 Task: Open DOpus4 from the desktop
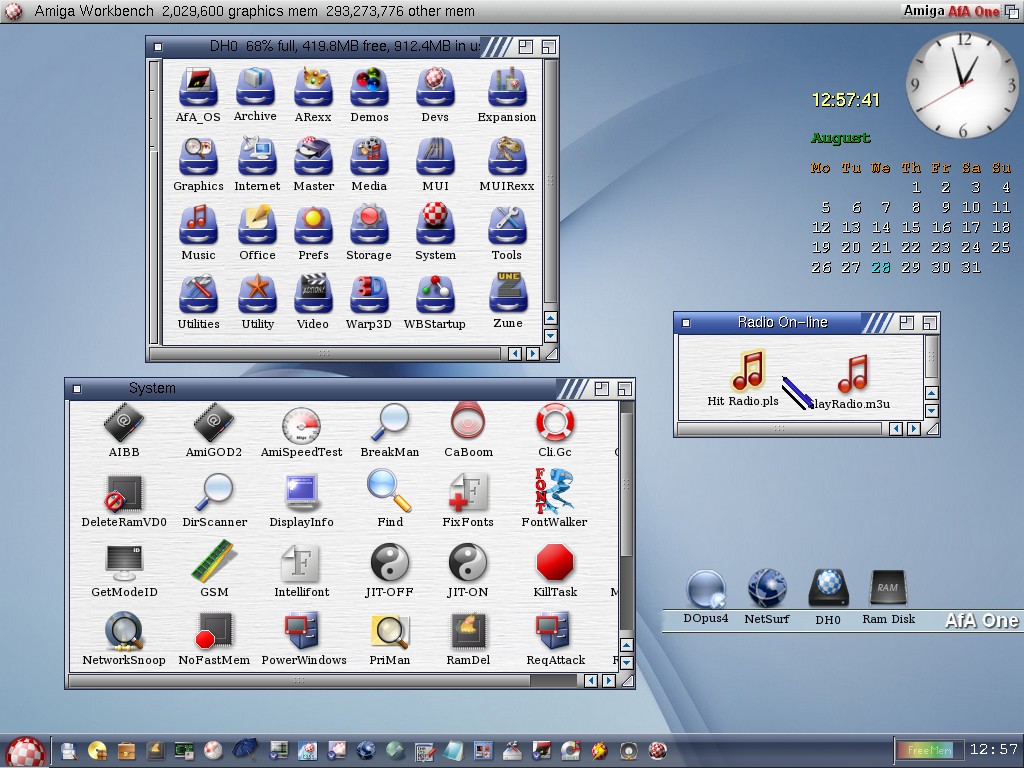coord(706,590)
